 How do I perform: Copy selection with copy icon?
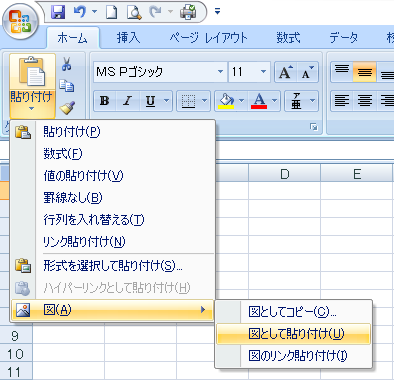[67, 86]
